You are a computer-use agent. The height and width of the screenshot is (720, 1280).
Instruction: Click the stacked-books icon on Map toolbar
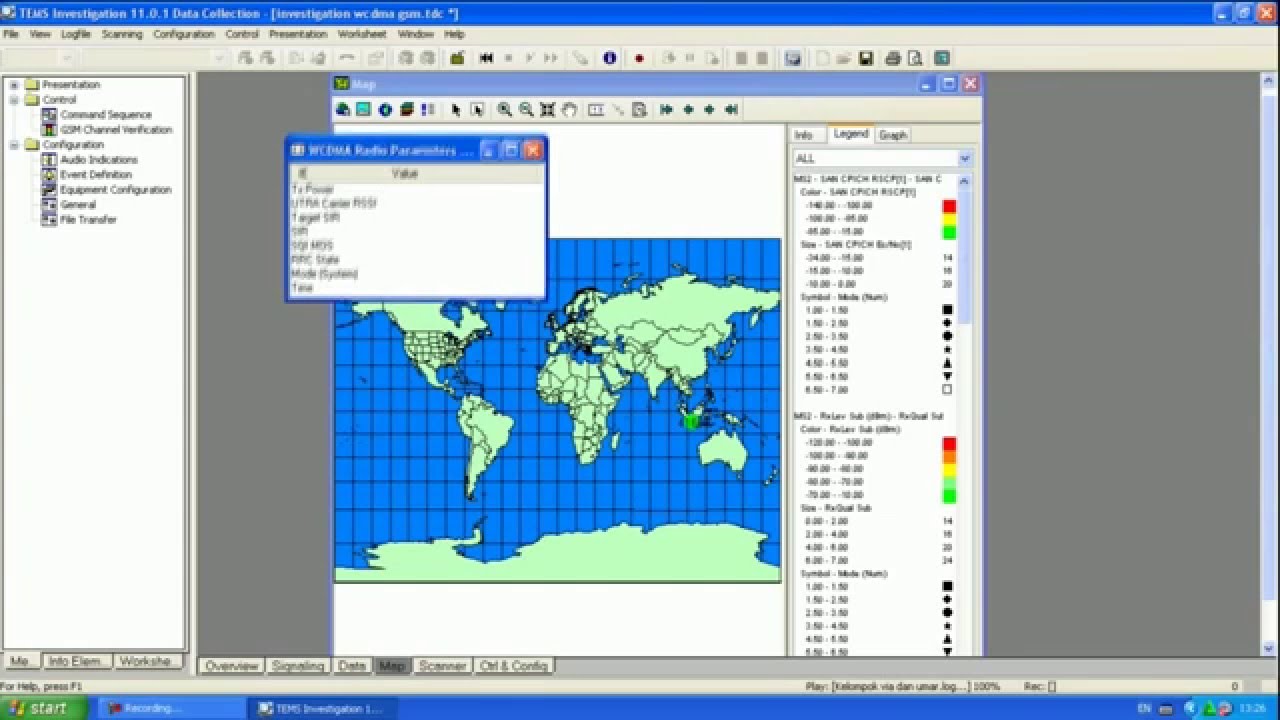[x=407, y=110]
